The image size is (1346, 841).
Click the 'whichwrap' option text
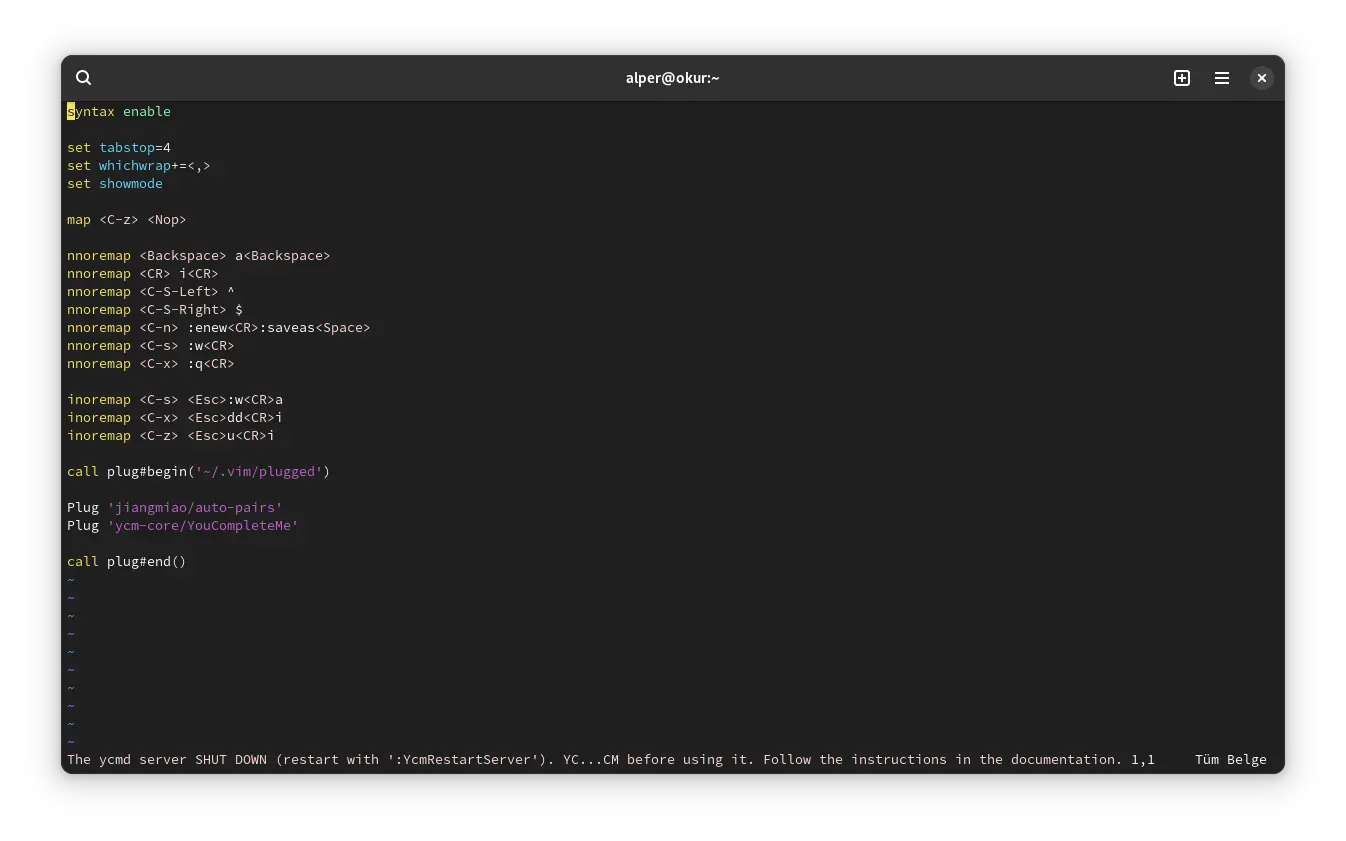(x=135, y=165)
